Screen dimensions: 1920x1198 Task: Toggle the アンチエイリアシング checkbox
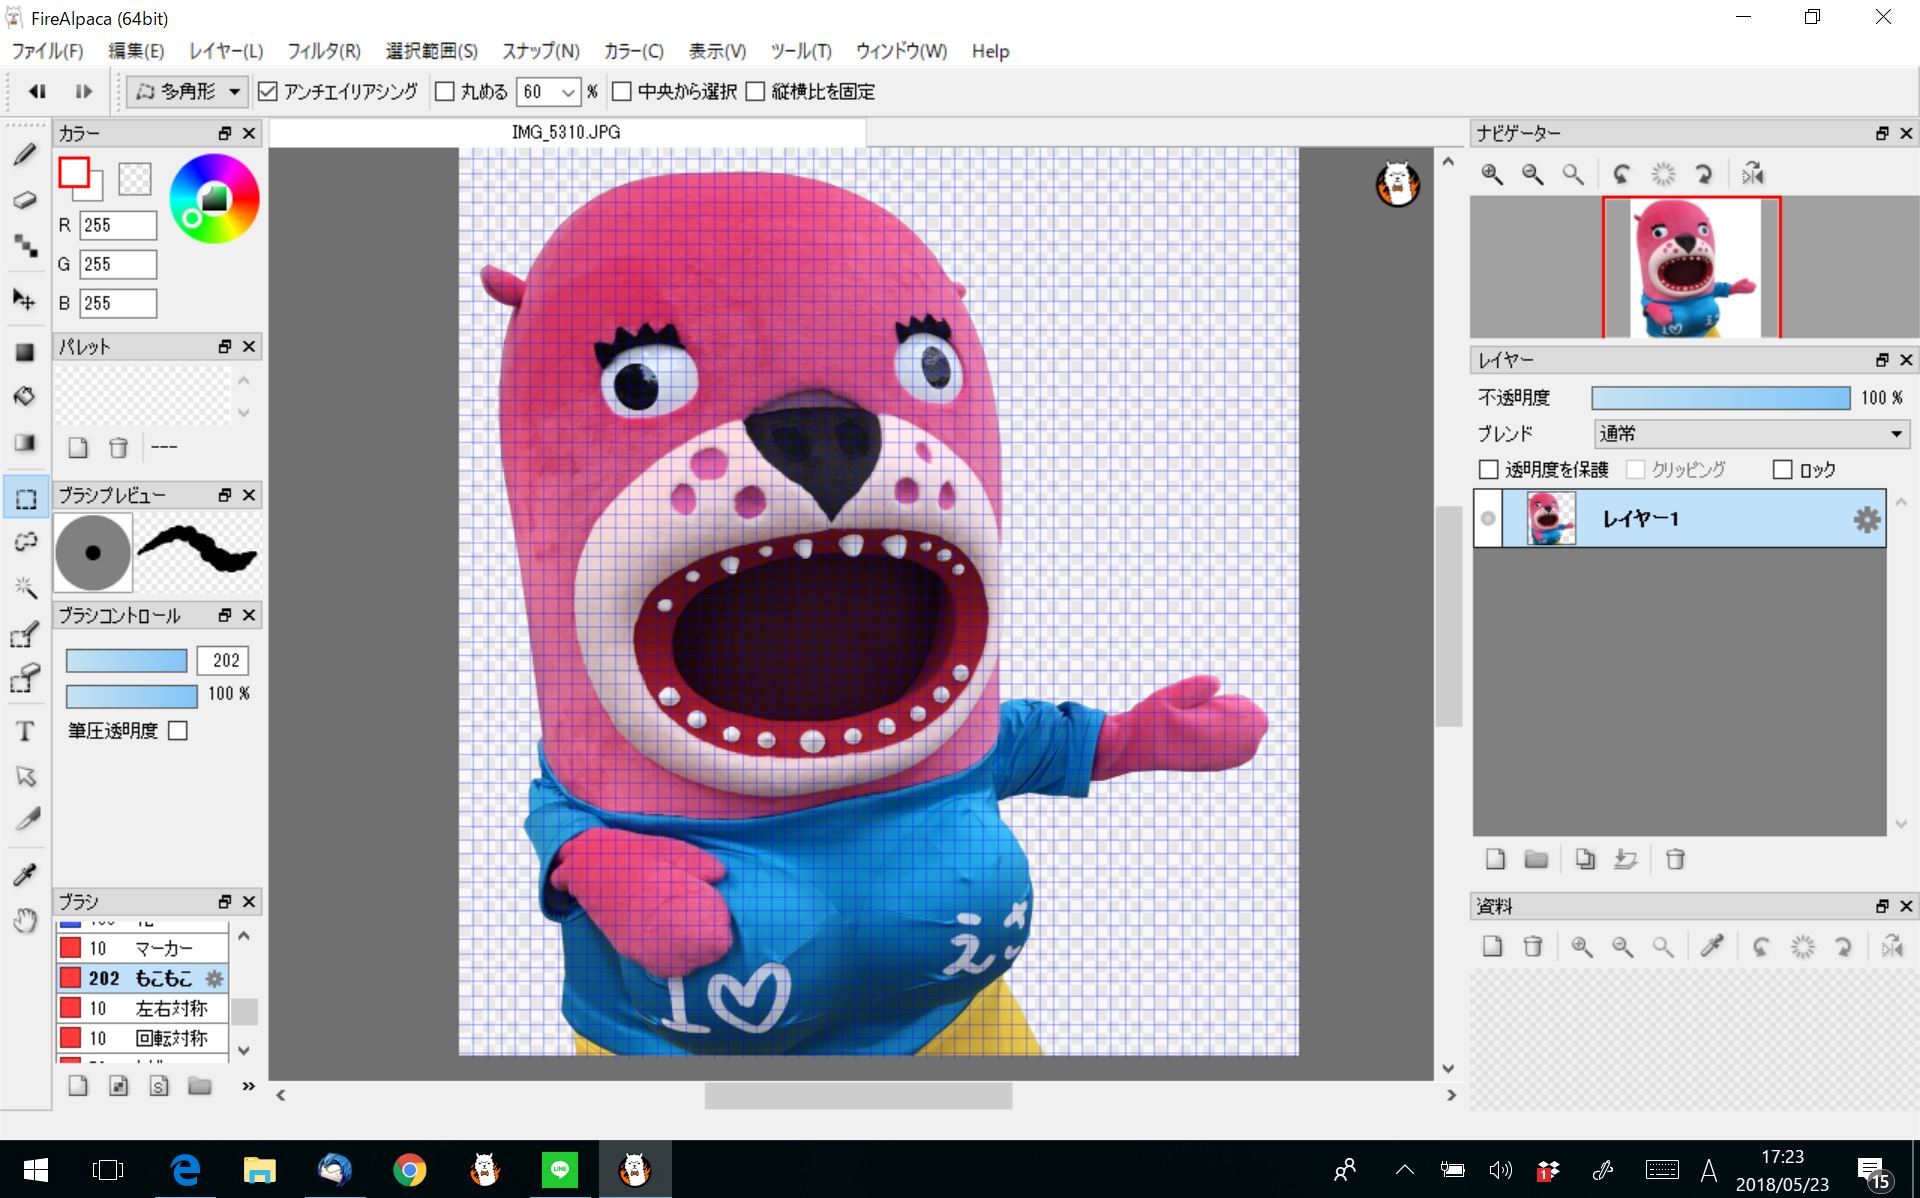[x=267, y=92]
